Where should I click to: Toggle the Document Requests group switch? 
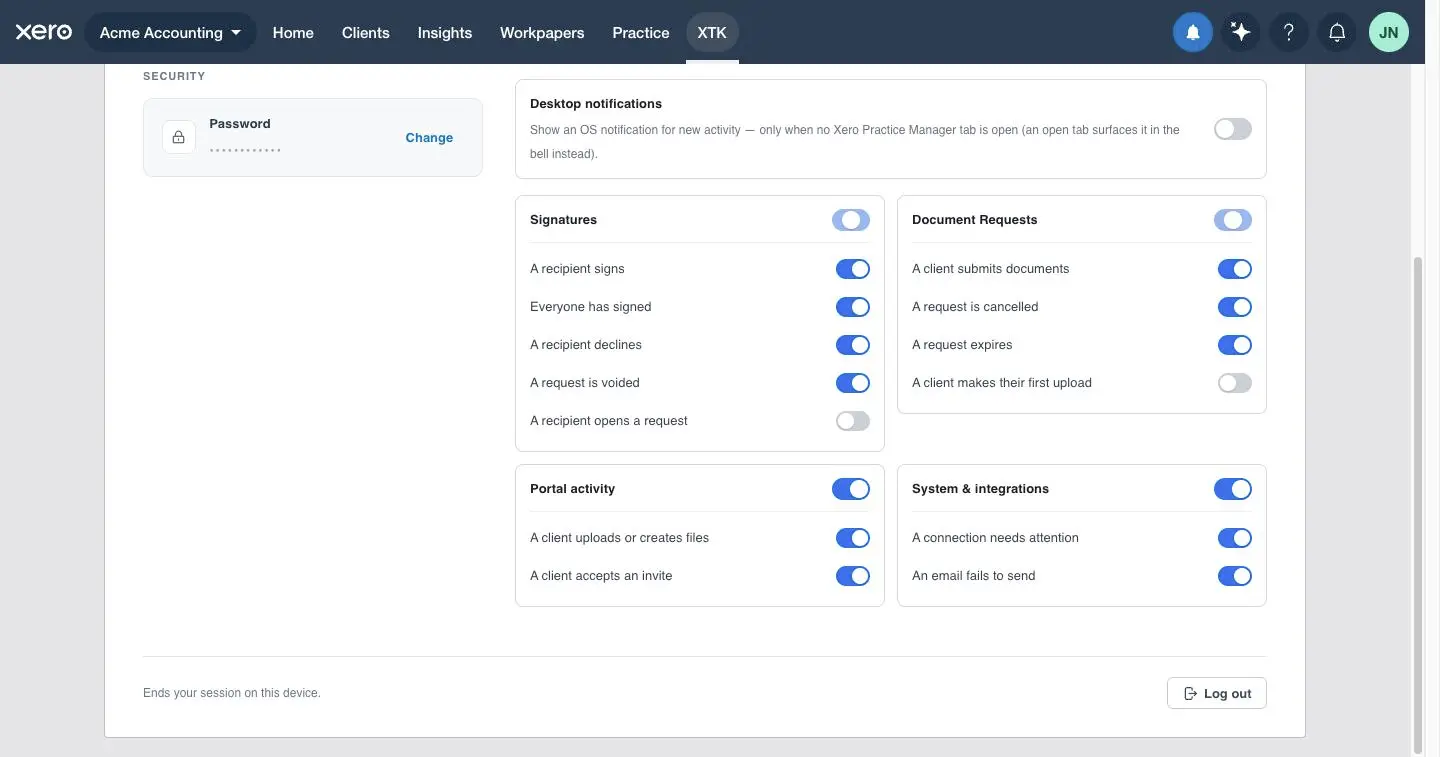[1233, 220]
